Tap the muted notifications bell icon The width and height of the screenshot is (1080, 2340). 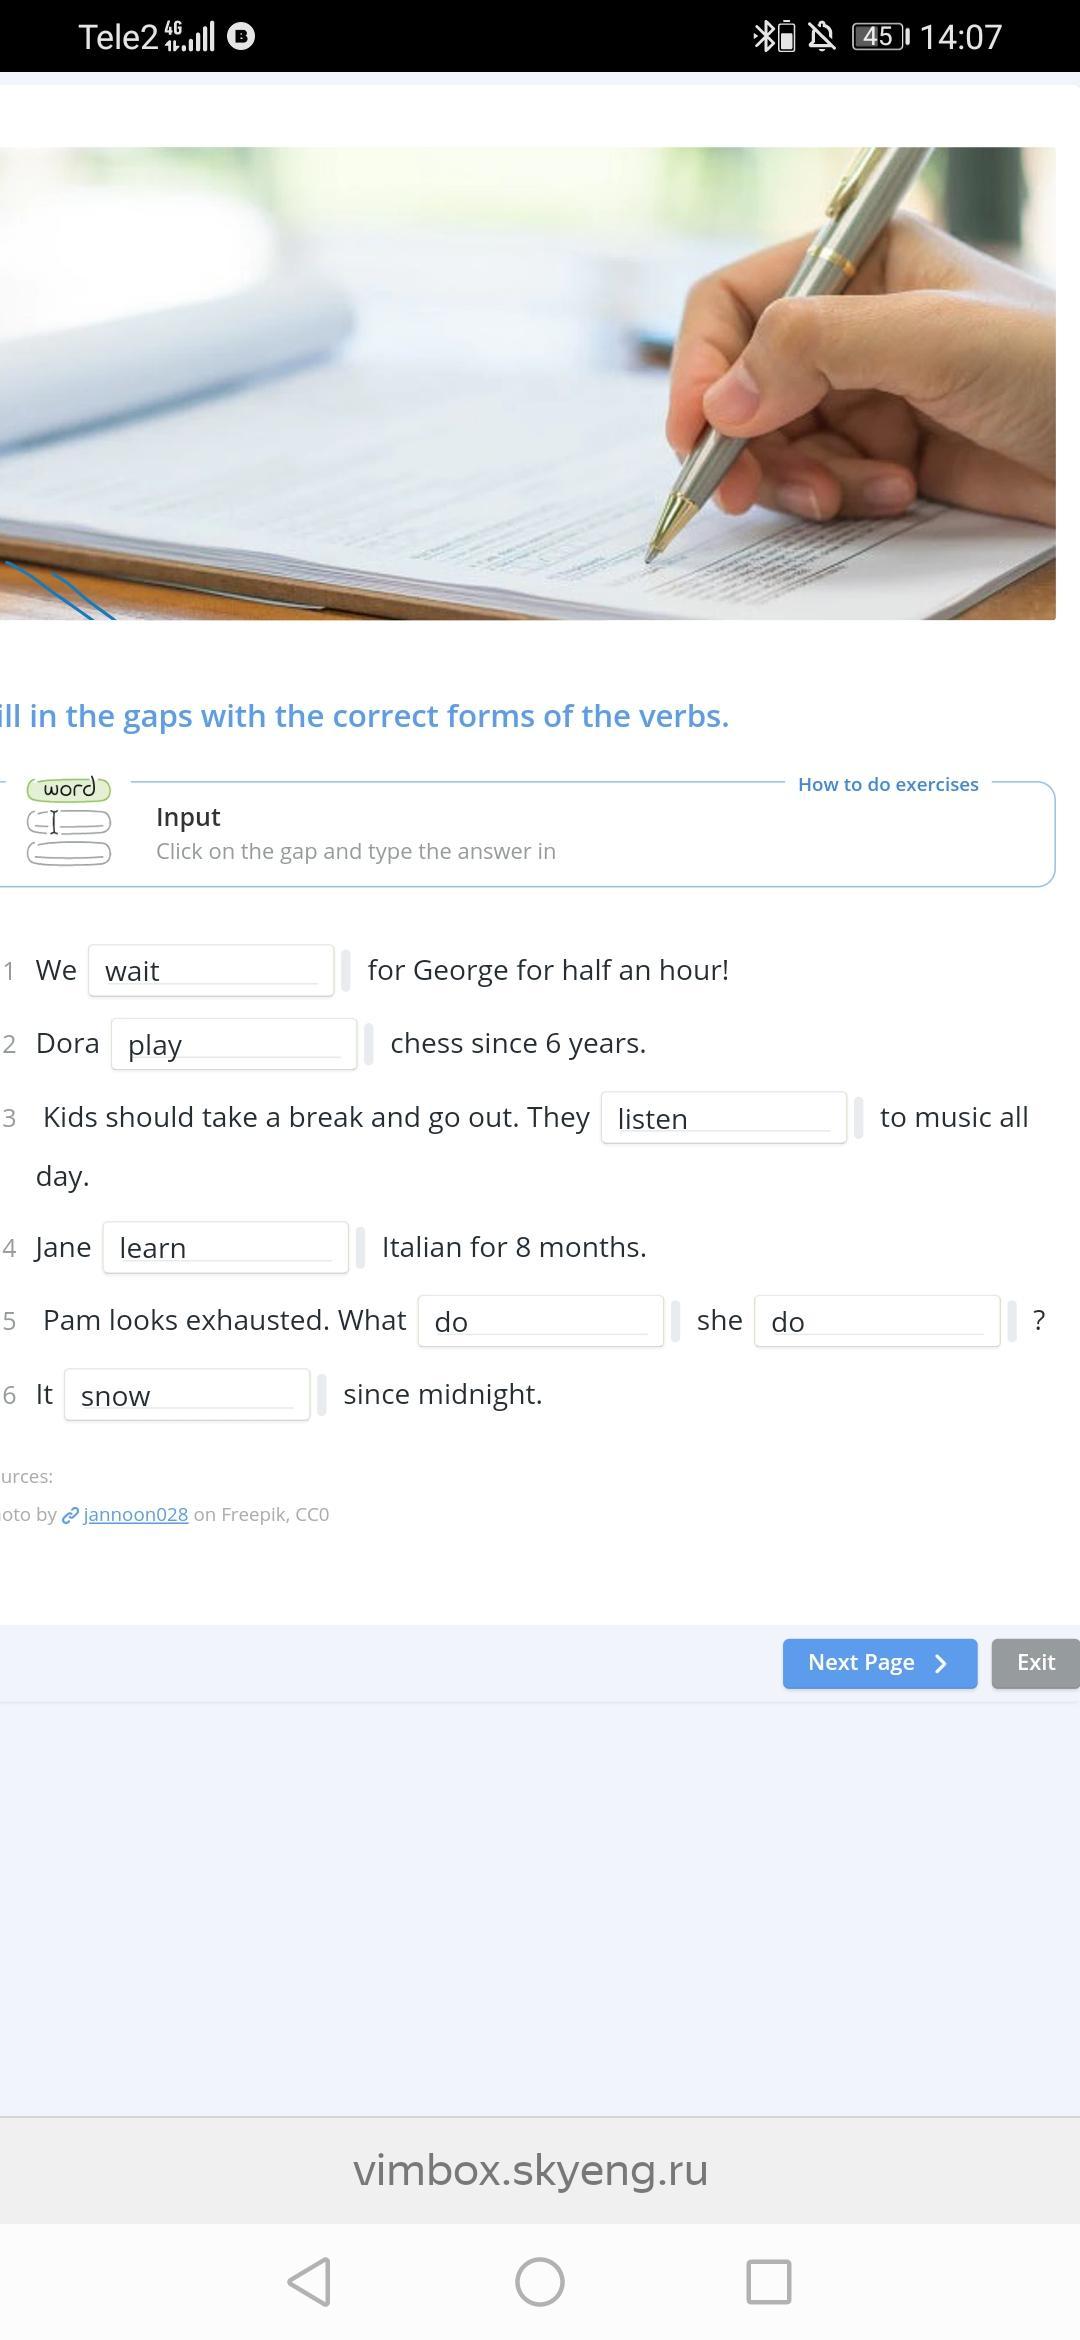pos(822,37)
